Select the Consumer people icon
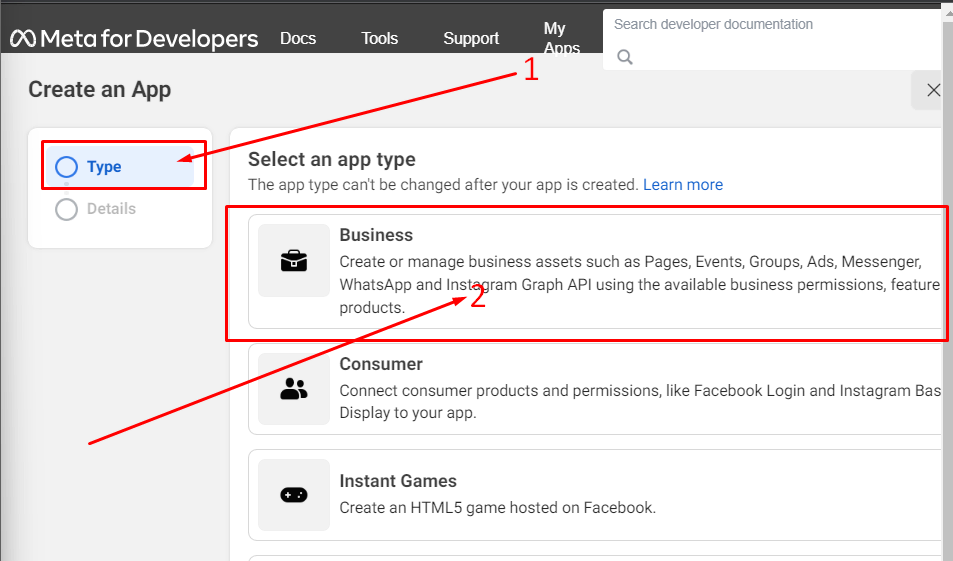The image size is (953, 561). click(x=294, y=390)
